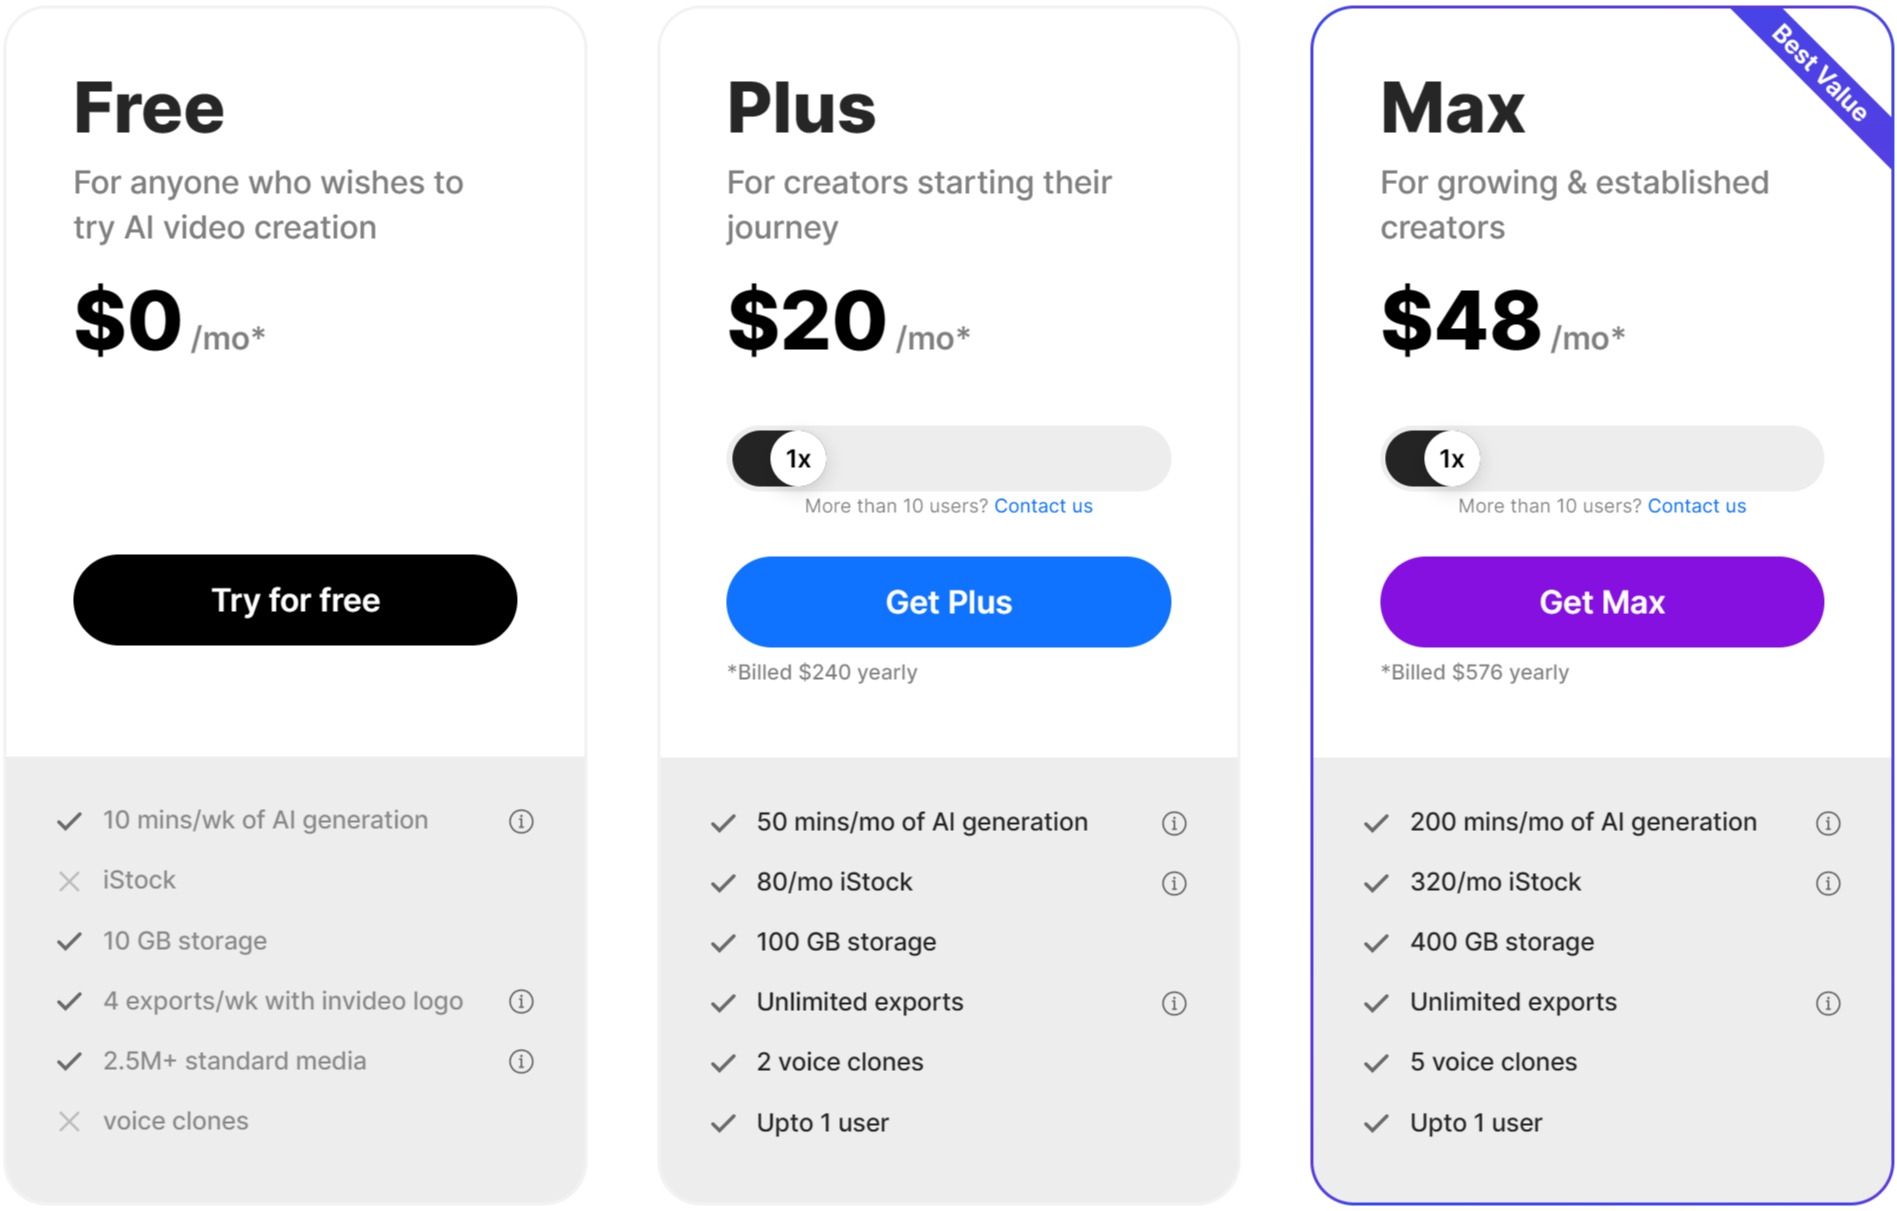Click the Max plan title heading
Screen dimensions: 1897x1211
[1452, 108]
